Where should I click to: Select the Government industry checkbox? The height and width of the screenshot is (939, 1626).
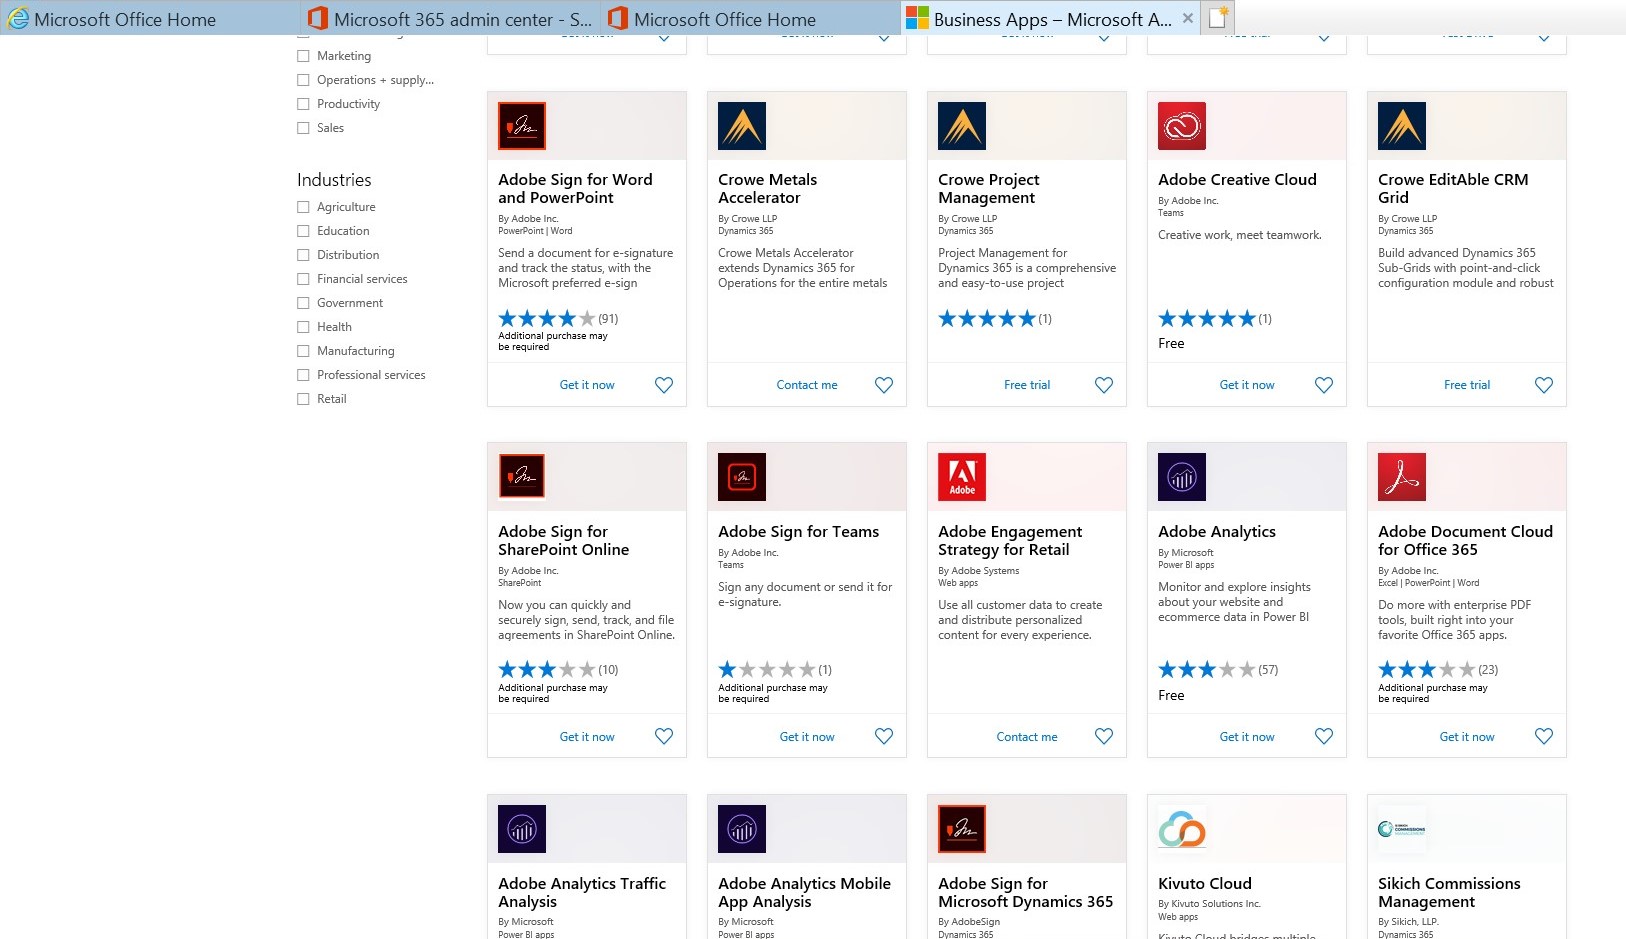point(303,303)
